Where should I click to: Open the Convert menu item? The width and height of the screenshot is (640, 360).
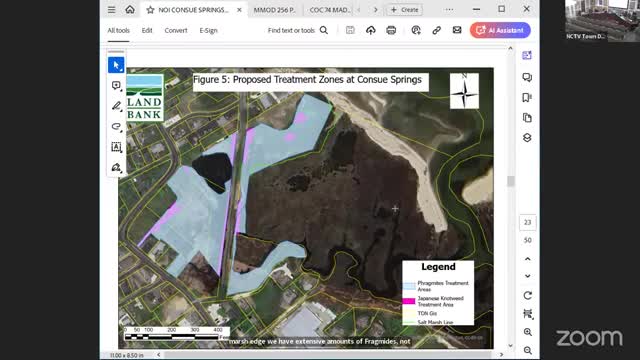point(176,31)
